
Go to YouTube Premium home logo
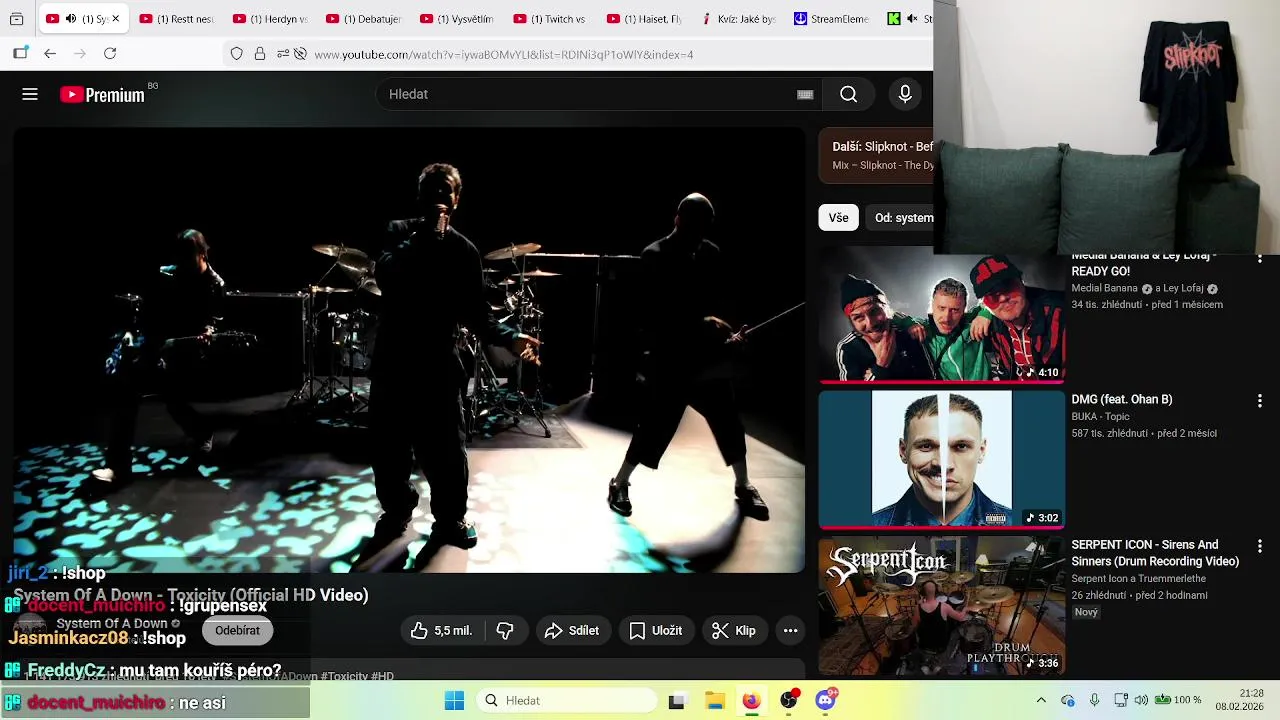[x=102, y=95]
